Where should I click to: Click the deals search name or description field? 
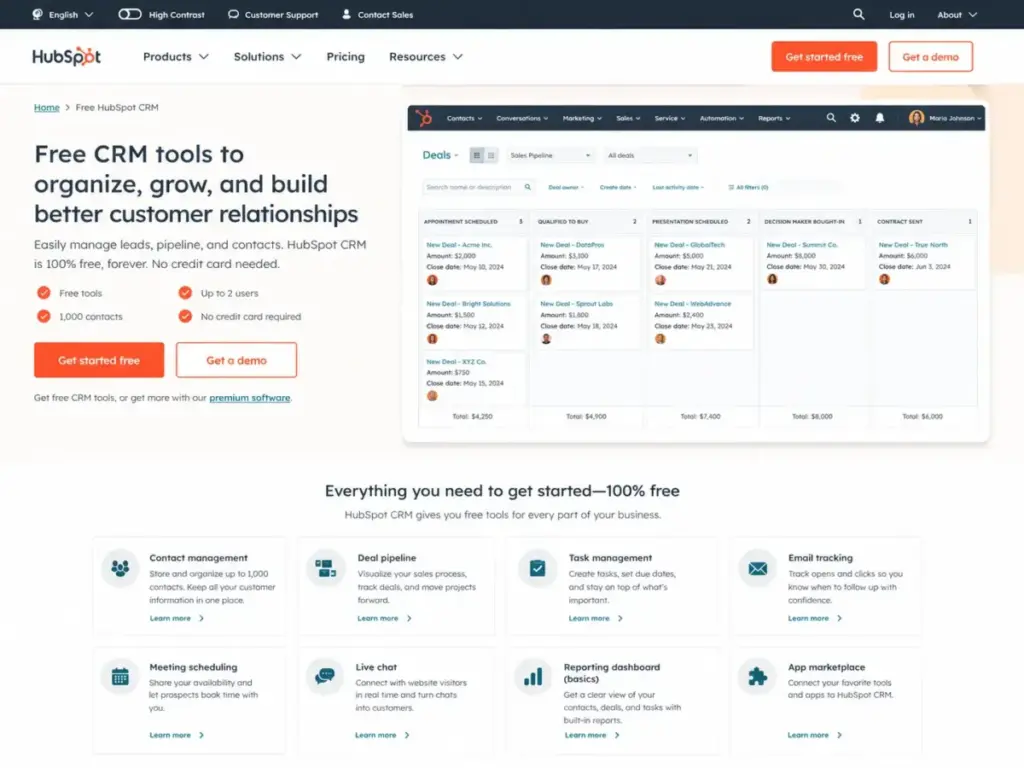pyautogui.click(x=479, y=187)
